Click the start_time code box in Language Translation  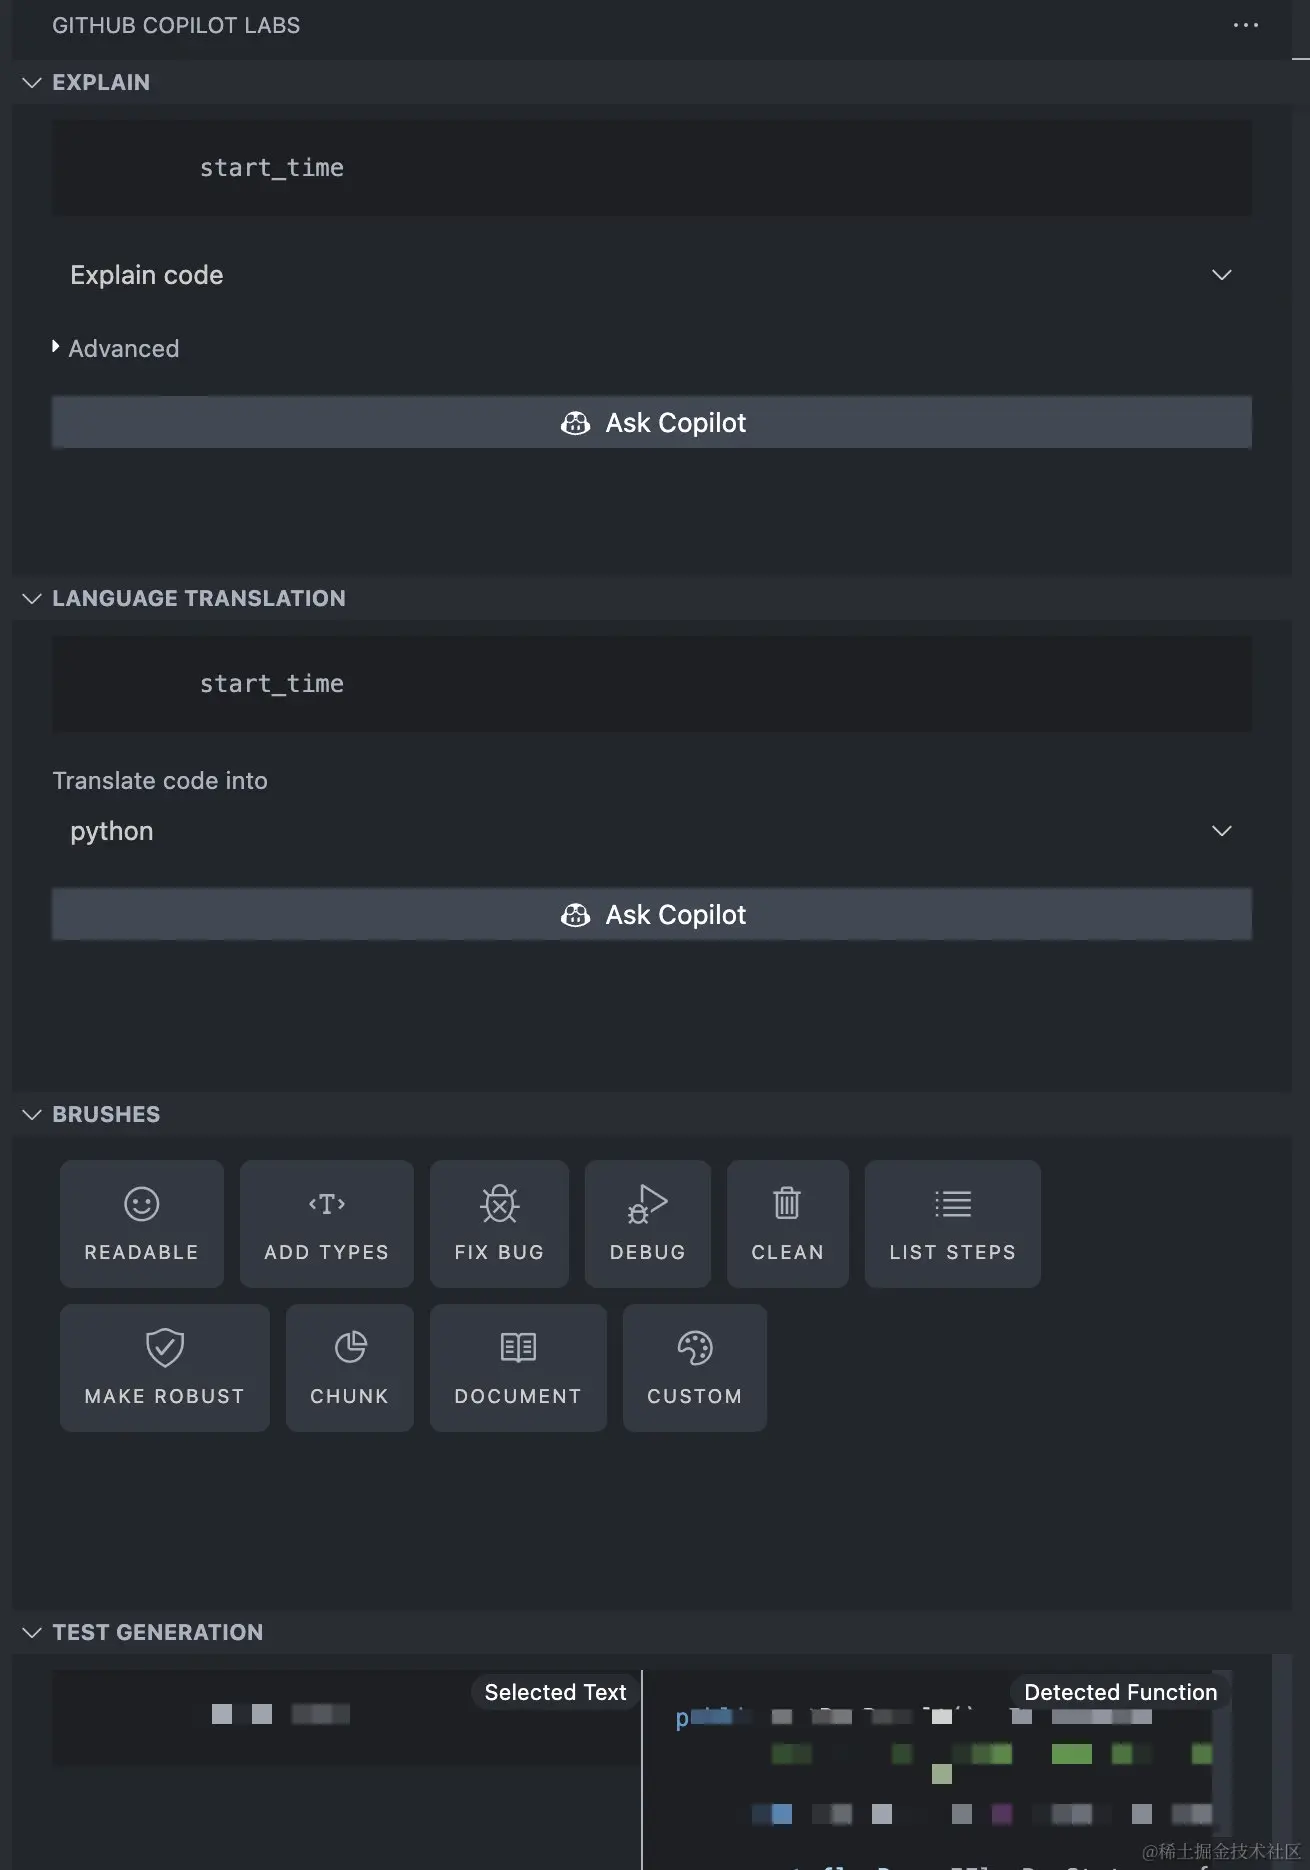pyautogui.click(x=651, y=684)
